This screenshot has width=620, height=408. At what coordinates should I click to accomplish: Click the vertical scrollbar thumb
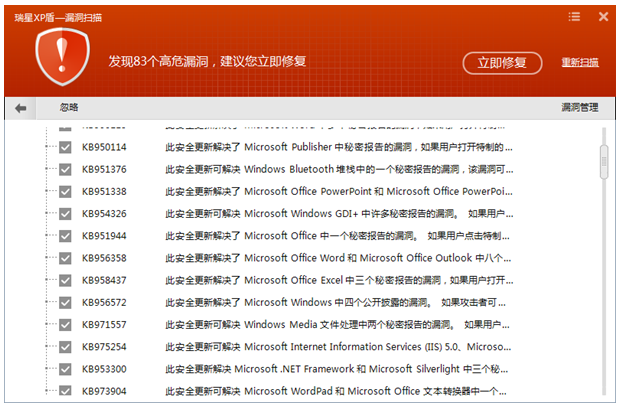pyautogui.click(x=604, y=159)
